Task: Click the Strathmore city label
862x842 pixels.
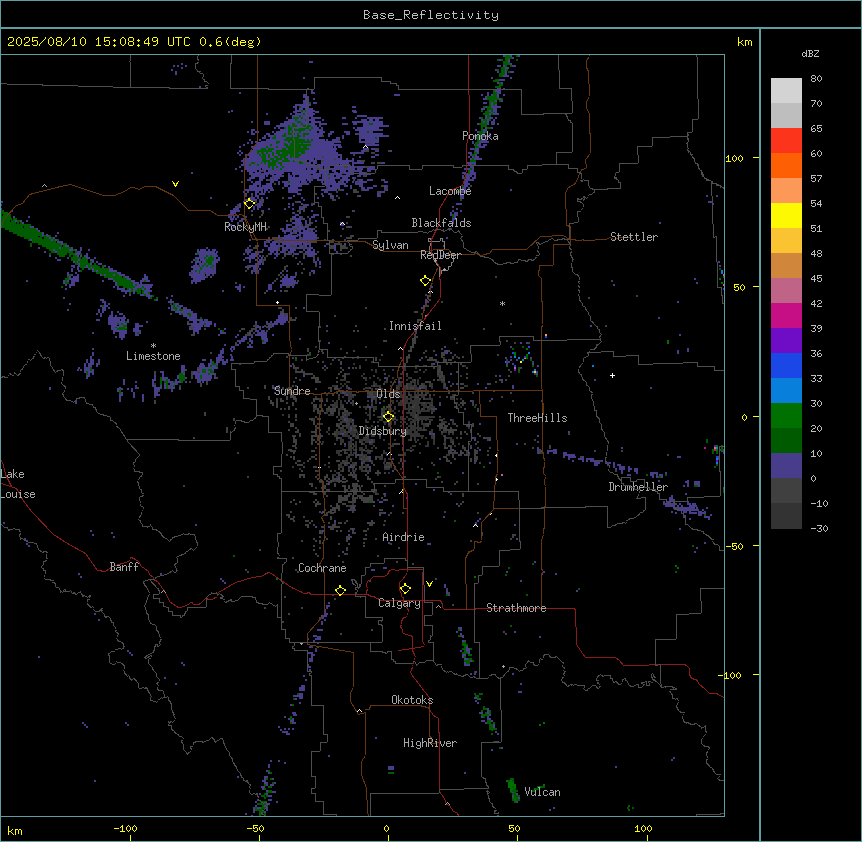Action: 516,608
